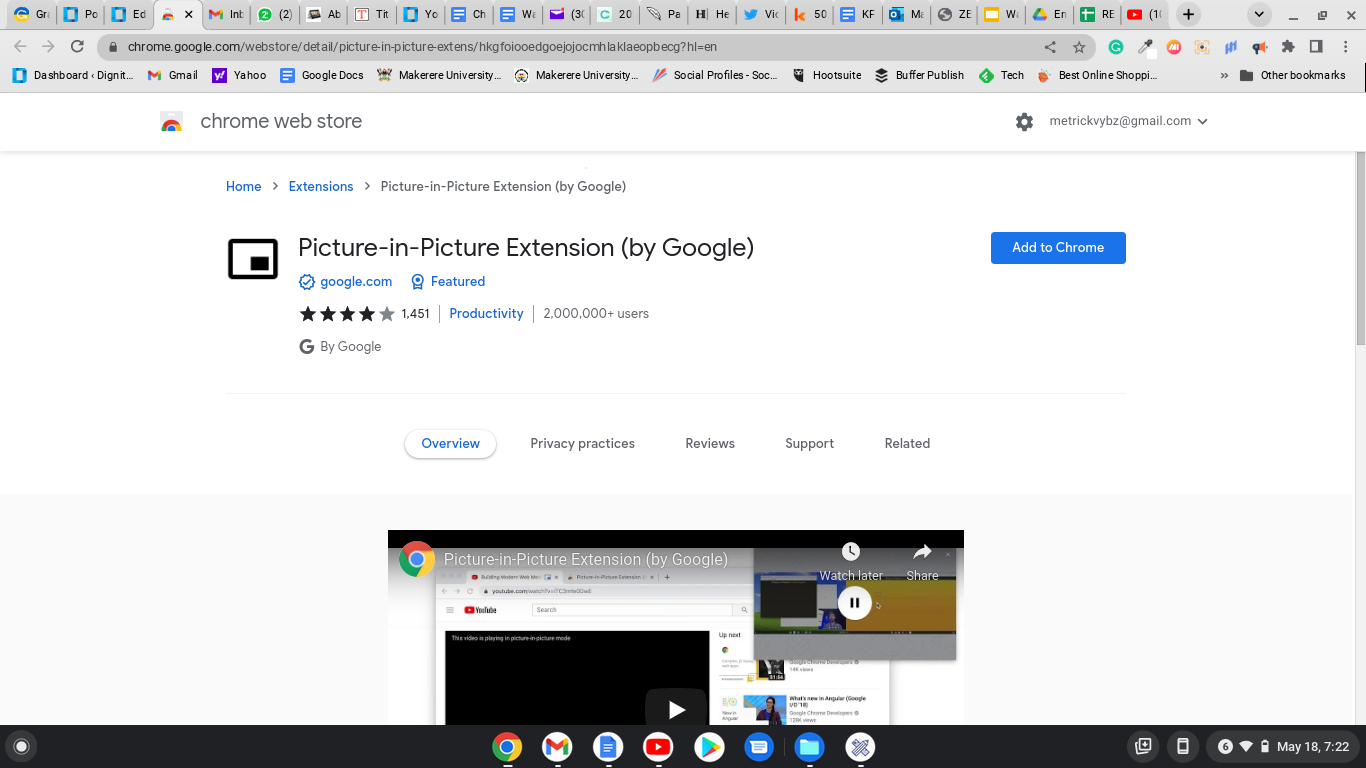This screenshot has width=1366, height=768.
Task: Switch to the Privacy practices tab
Action: [x=582, y=444]
